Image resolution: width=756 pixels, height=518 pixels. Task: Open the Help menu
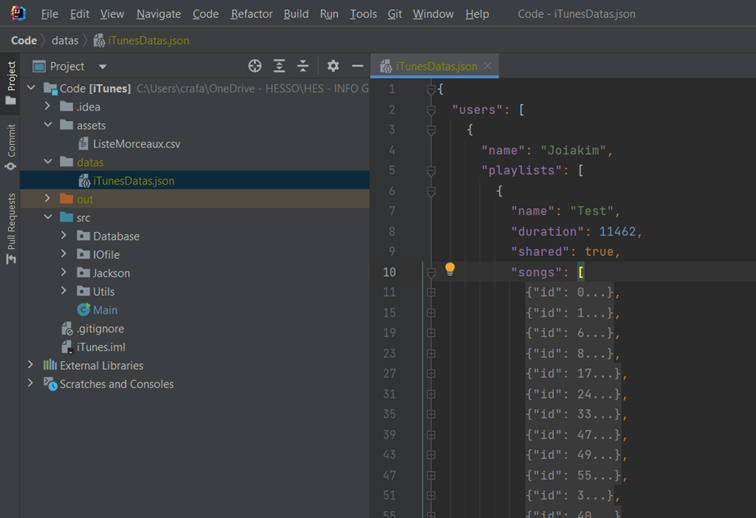coord(477,14)
